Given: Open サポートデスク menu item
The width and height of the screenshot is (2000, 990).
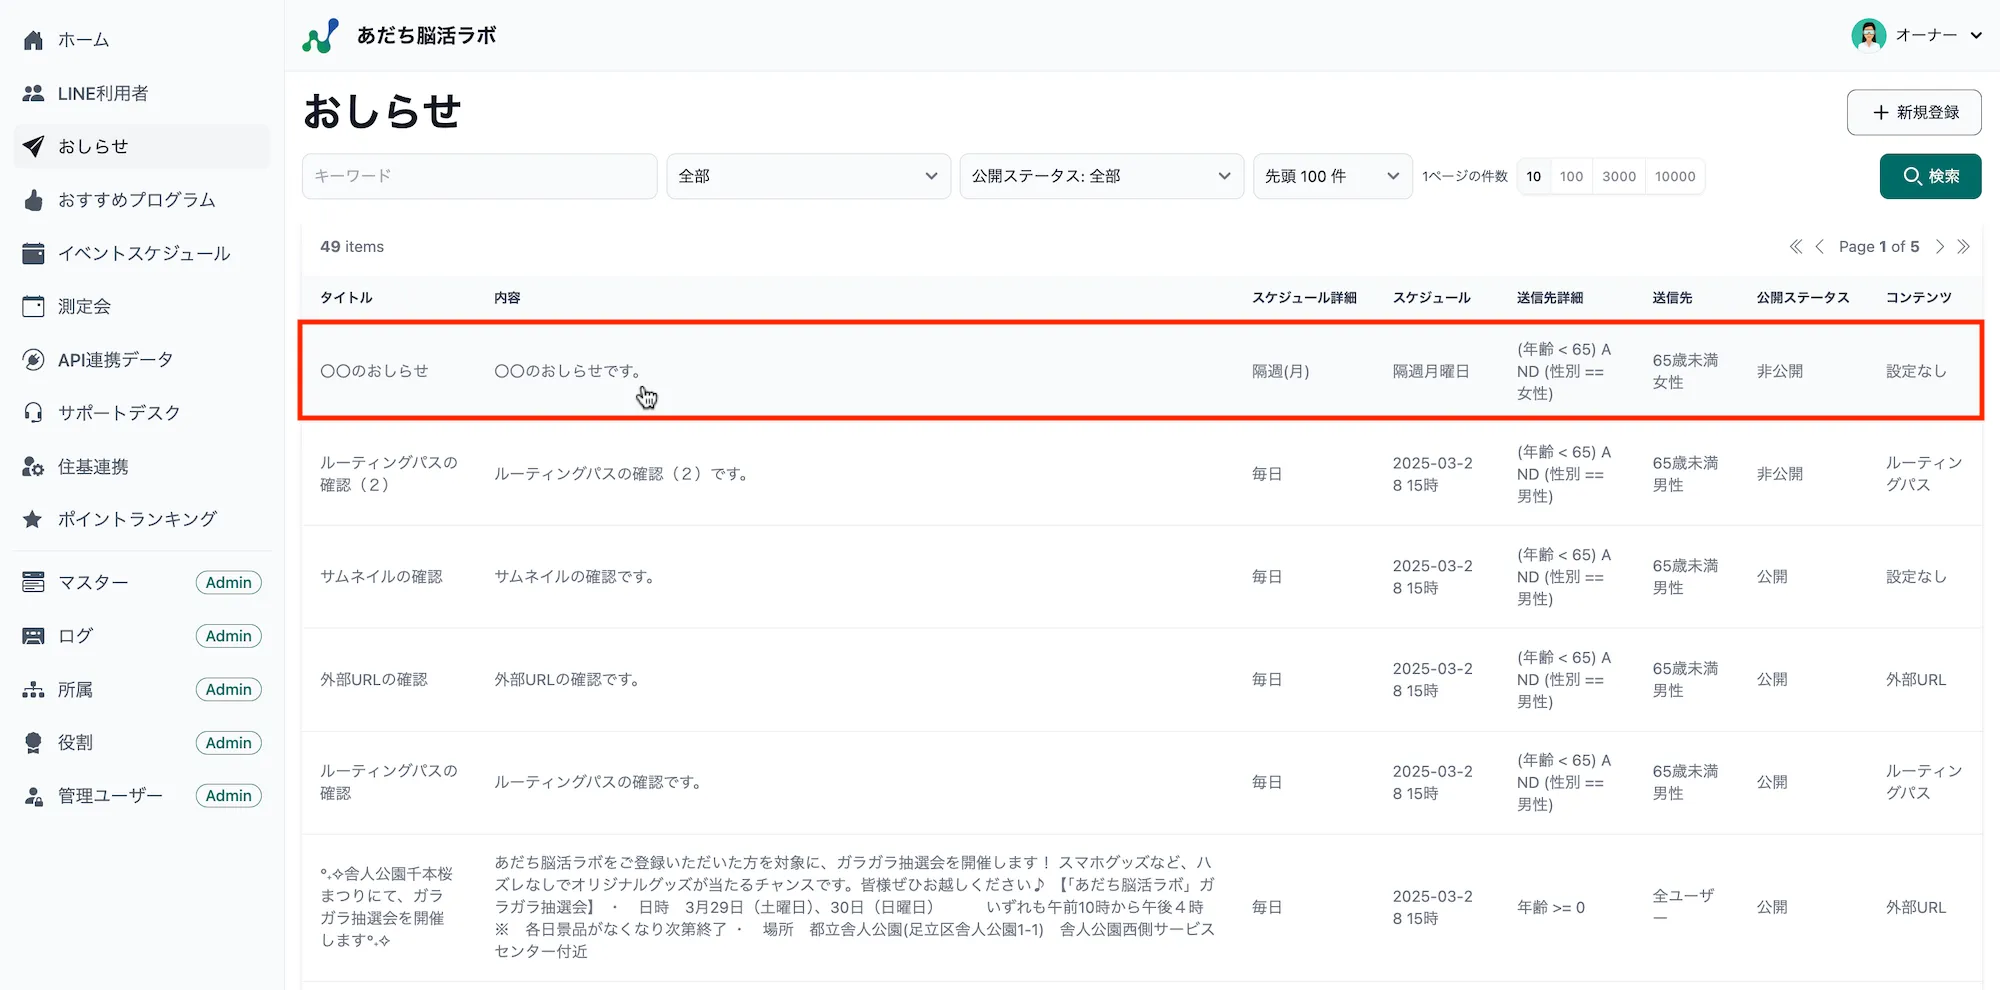Looking at the screenshot, I should [x=142, y=413].
